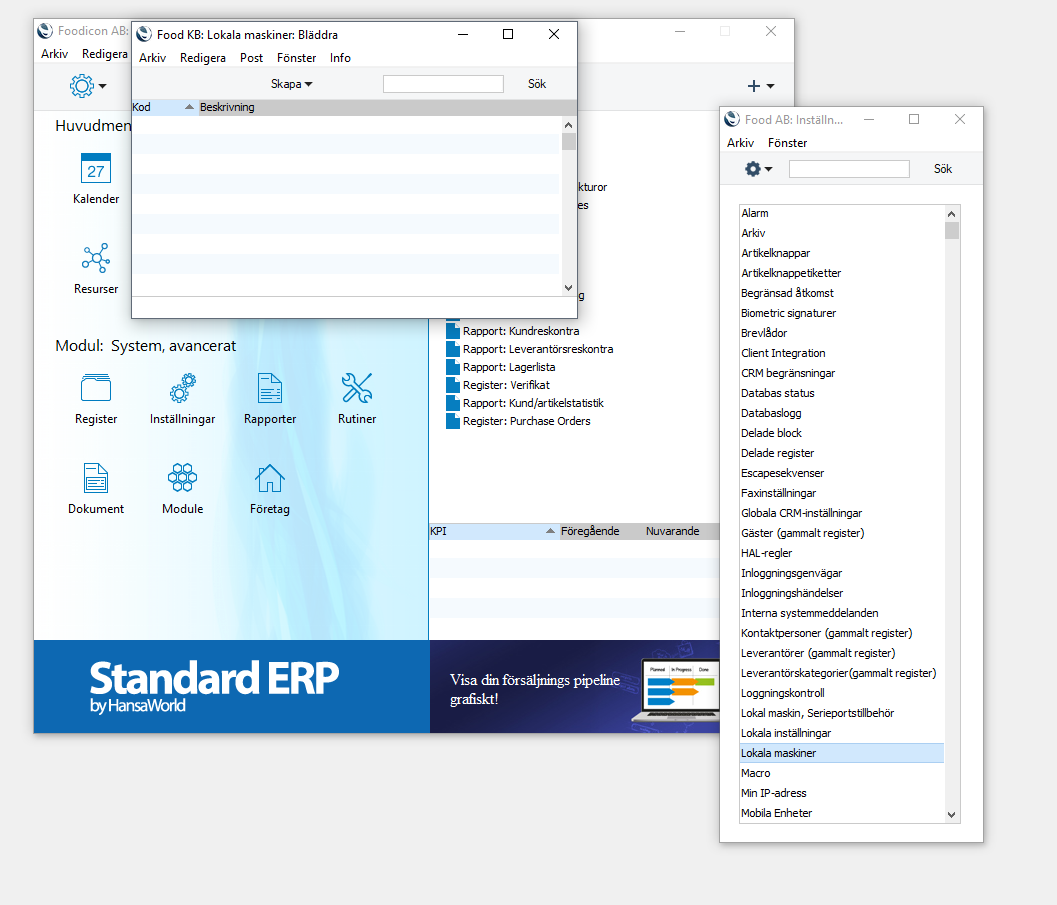
Task: Open the Register folder icon
Action: pos(96,388)
